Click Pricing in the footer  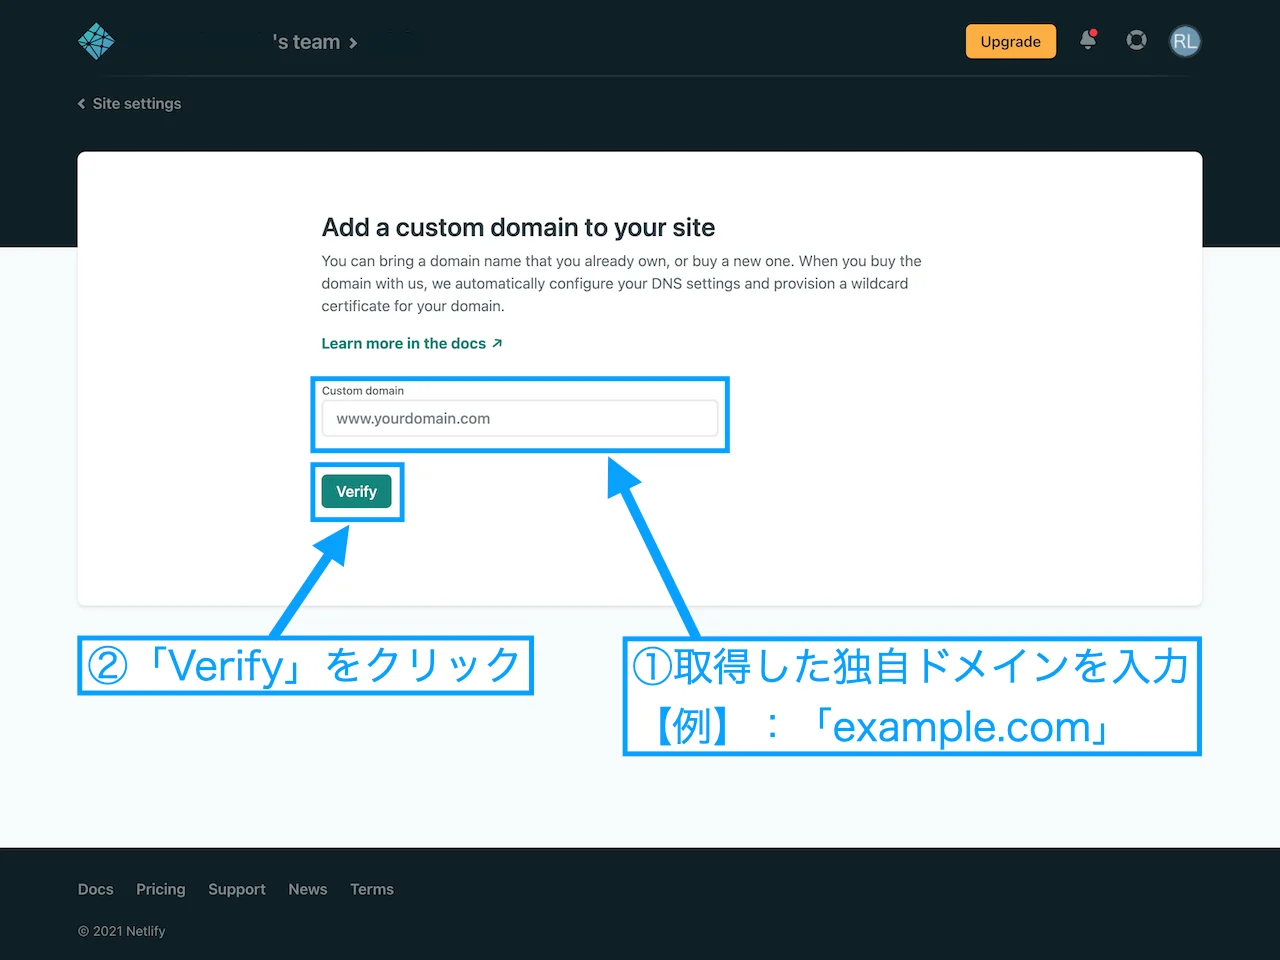coord(160,889)
